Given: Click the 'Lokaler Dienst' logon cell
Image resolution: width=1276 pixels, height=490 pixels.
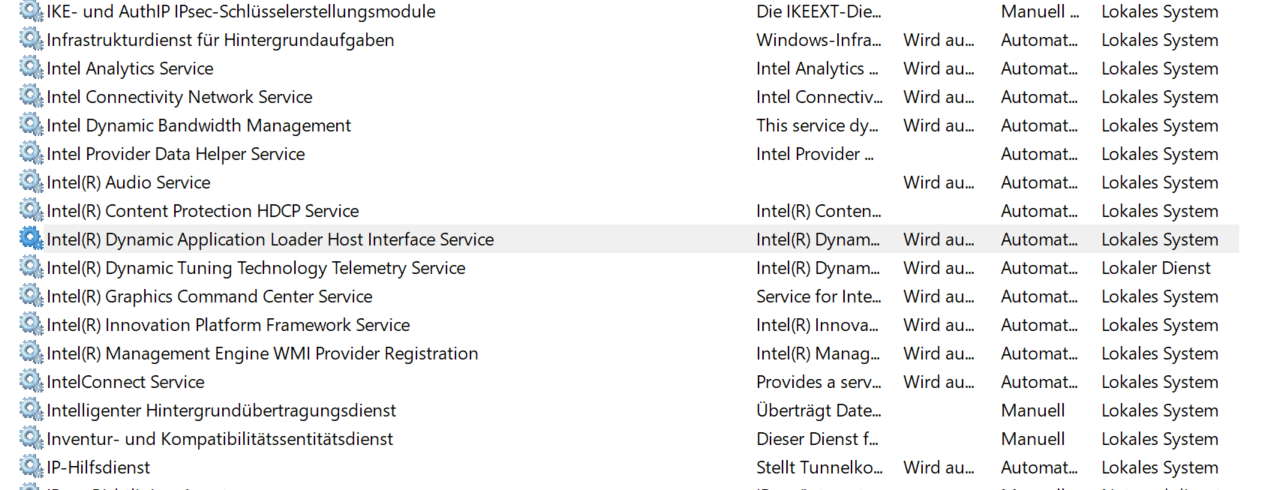Looking at the screenshot, I should 1156,268.
